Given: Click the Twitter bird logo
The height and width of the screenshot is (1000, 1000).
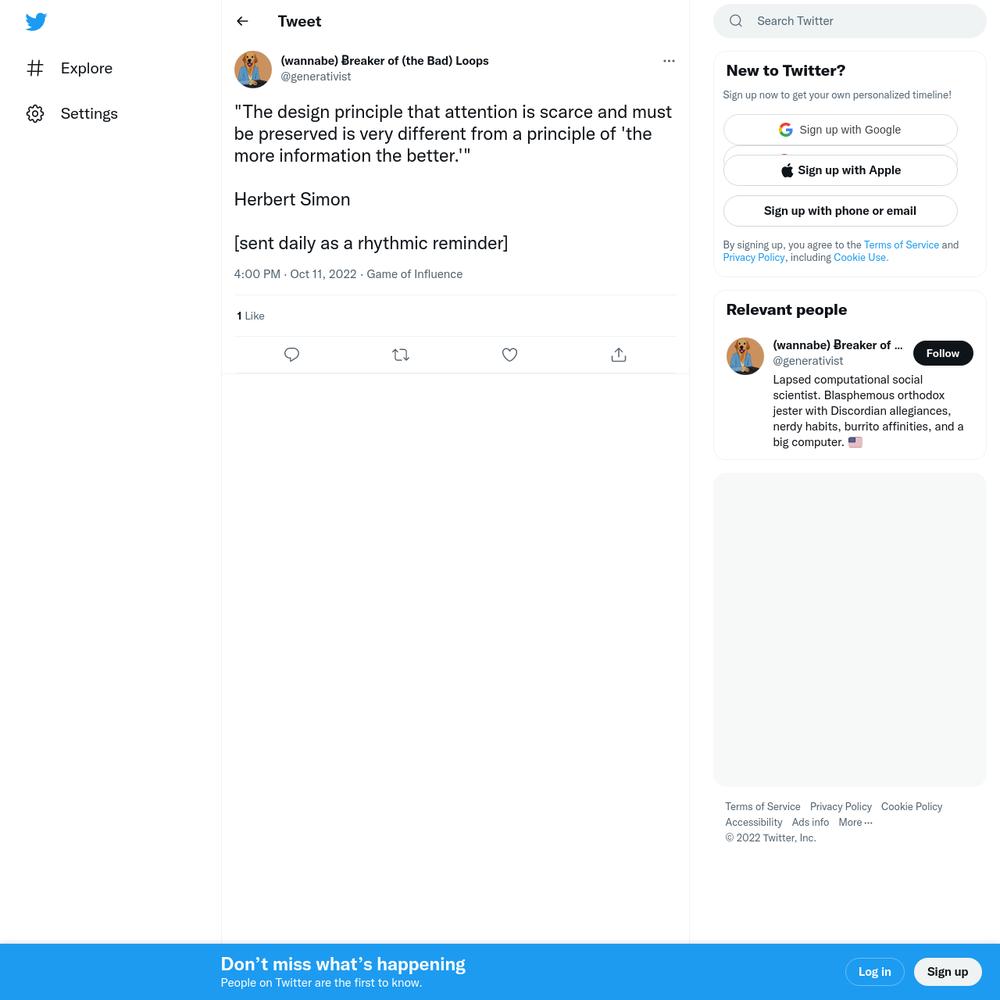Looking at the screenshot, I should point(36,22).
